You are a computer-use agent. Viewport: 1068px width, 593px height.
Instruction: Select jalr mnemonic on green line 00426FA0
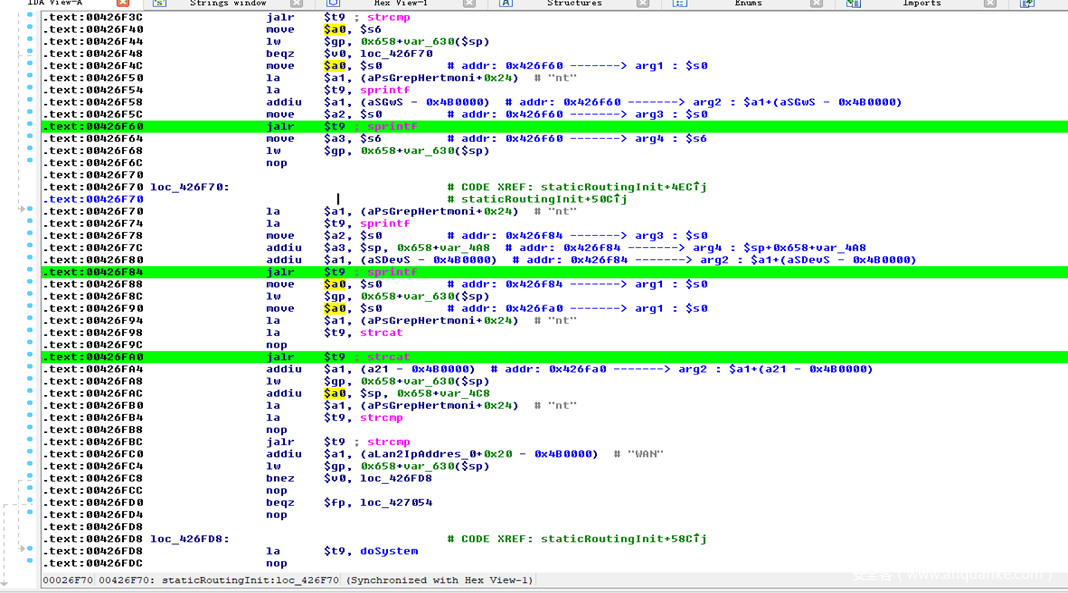coord(280,357)
